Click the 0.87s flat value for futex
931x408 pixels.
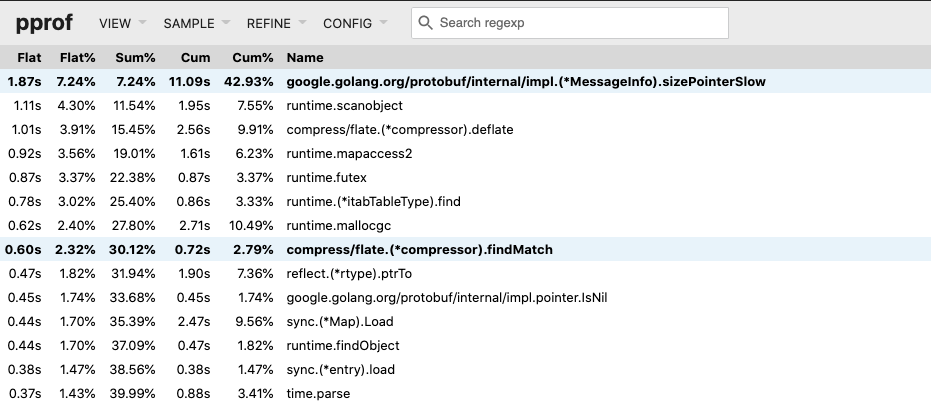coord(25,178)
